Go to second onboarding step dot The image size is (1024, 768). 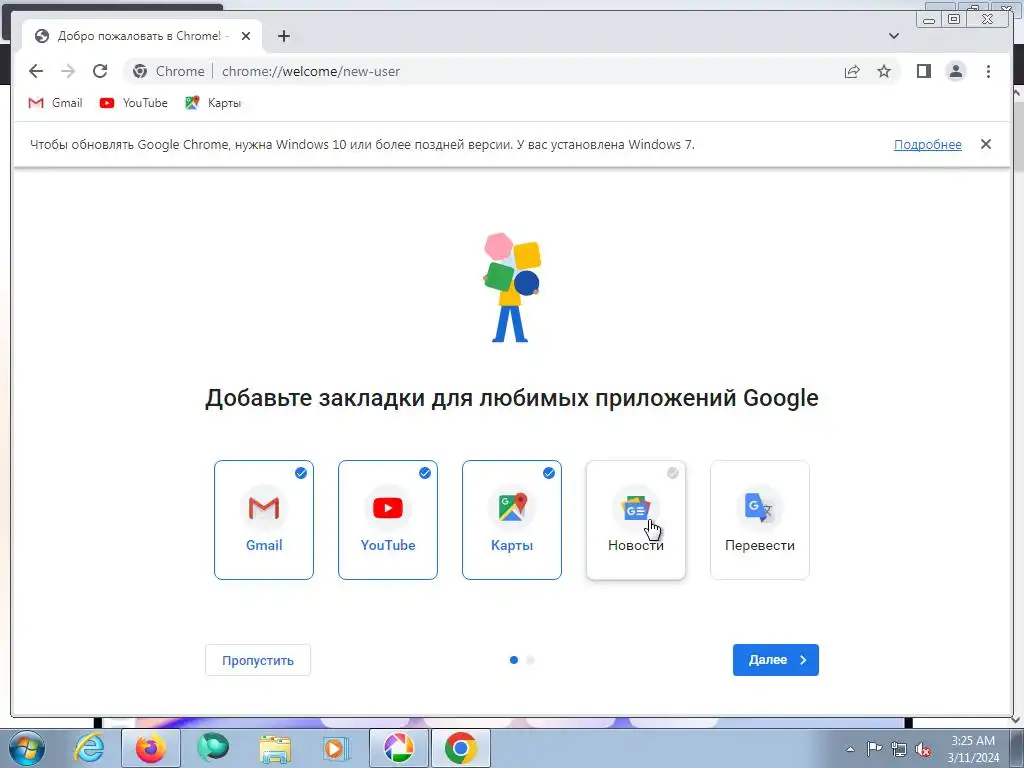pos(530,660)
